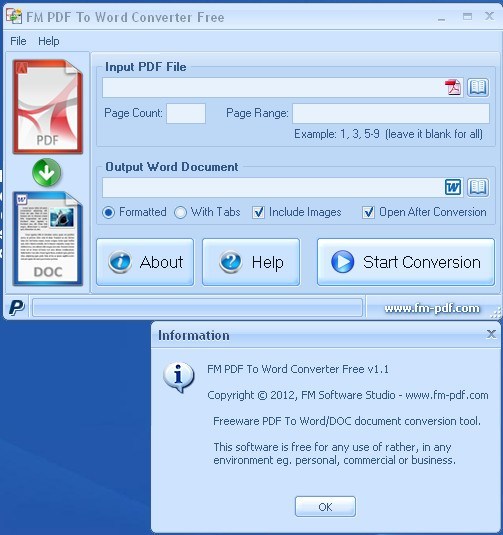Screen dimensions: 503x535
Task: Browse for input PDF with book icon
Action: pyautogui.click(x=478, y=87)
